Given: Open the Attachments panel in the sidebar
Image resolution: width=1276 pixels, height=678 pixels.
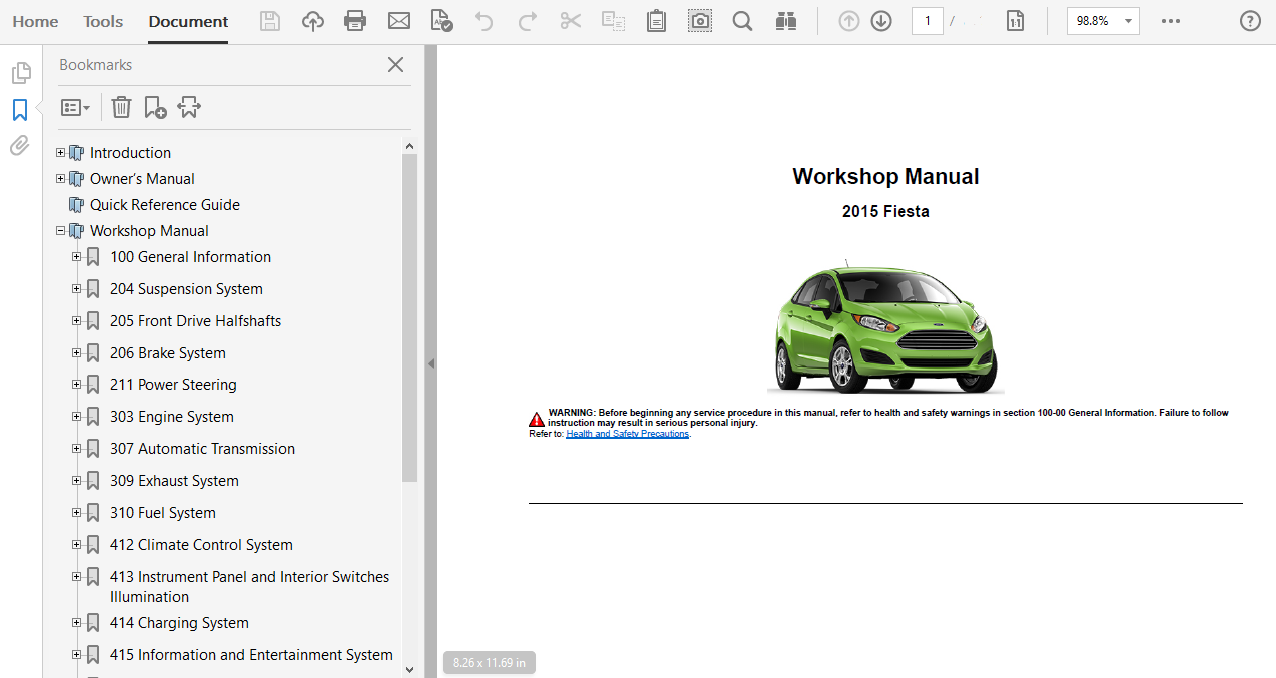Looking at the screenshot, I should coord(18,145).
